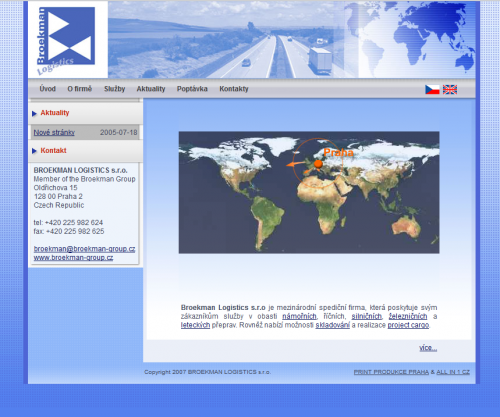Screen dimensions: 500x417
Task: Open the Poptávka navigation item
Action: (192, 89)
